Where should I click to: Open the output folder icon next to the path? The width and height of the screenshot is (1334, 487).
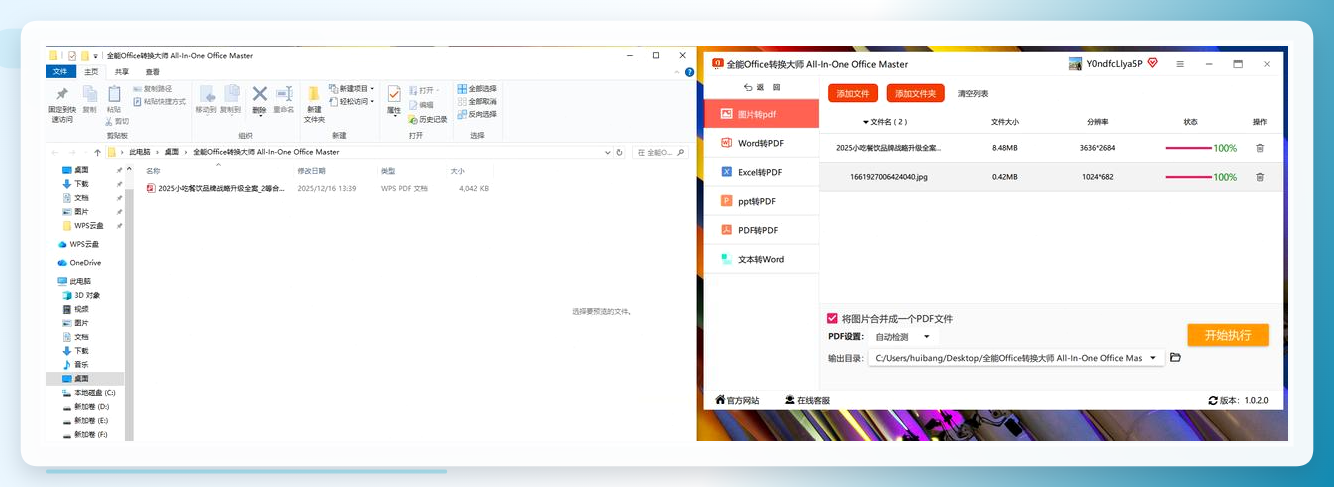point(1175,358)
